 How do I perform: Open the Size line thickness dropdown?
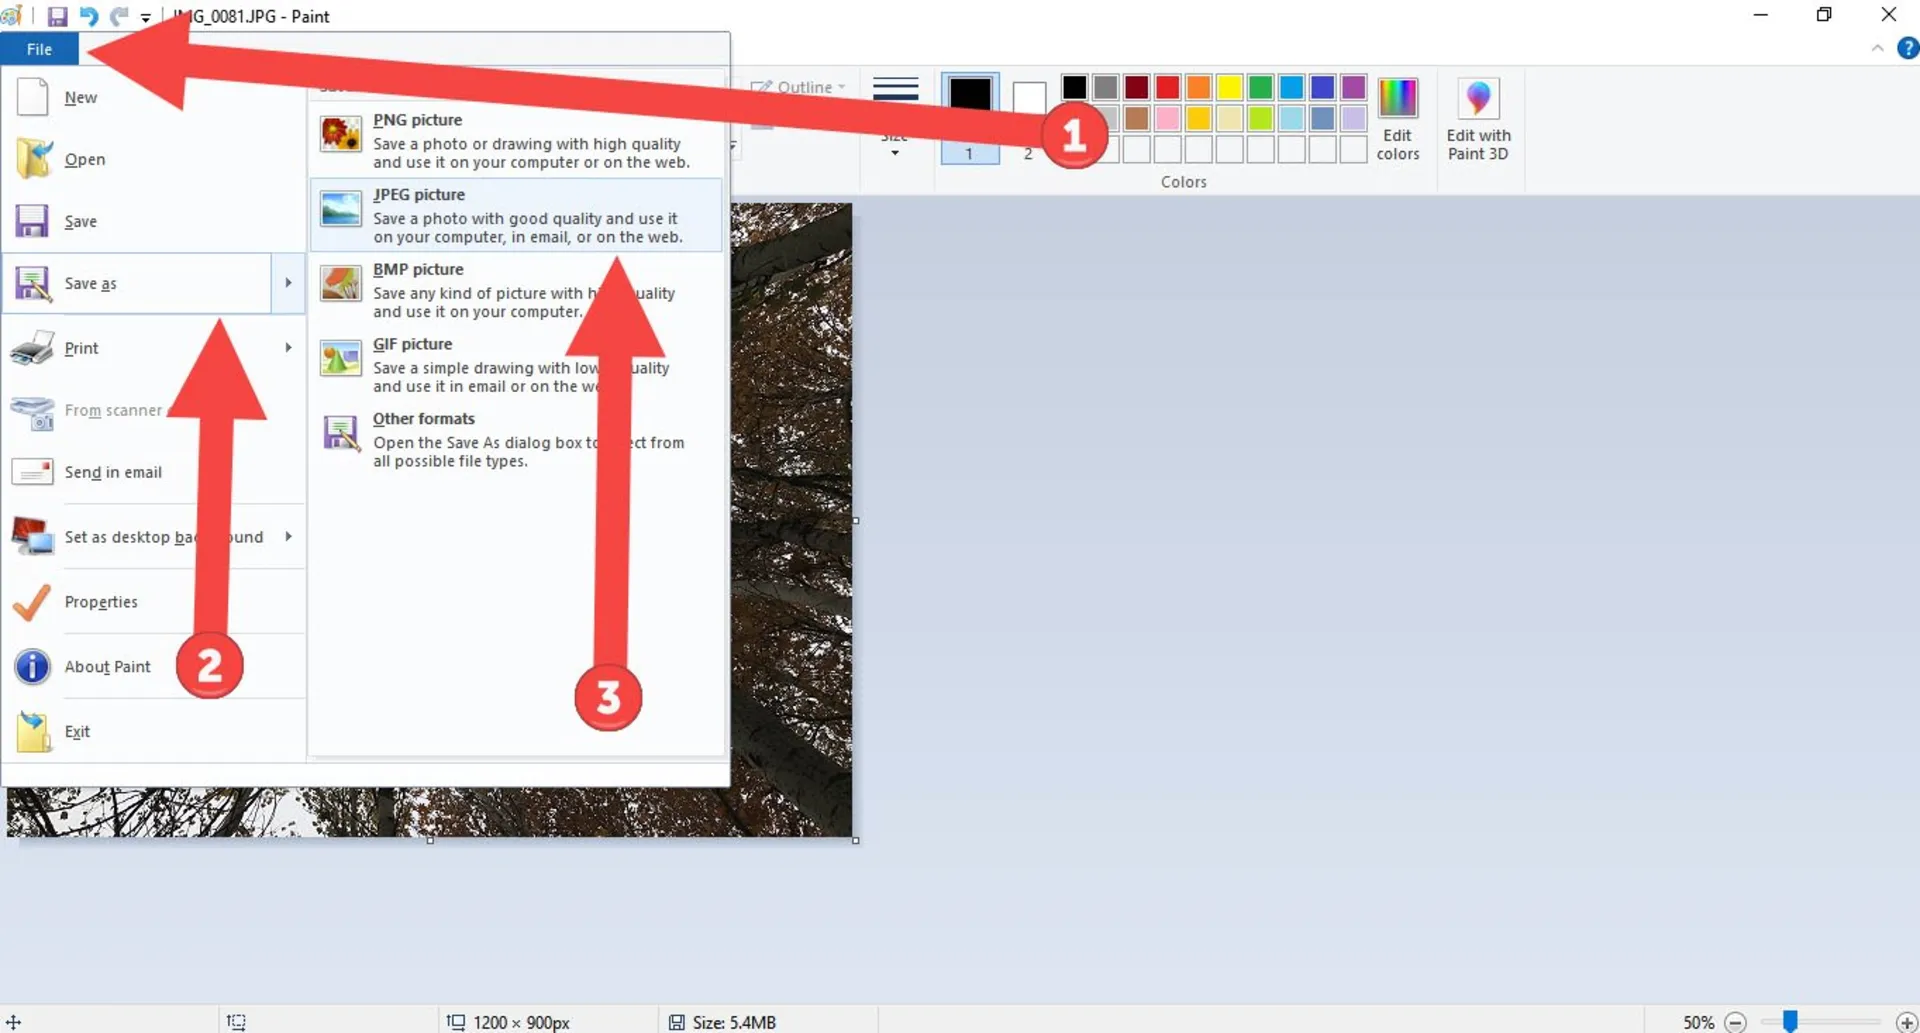pyautogui.click(x=895, y=118)
